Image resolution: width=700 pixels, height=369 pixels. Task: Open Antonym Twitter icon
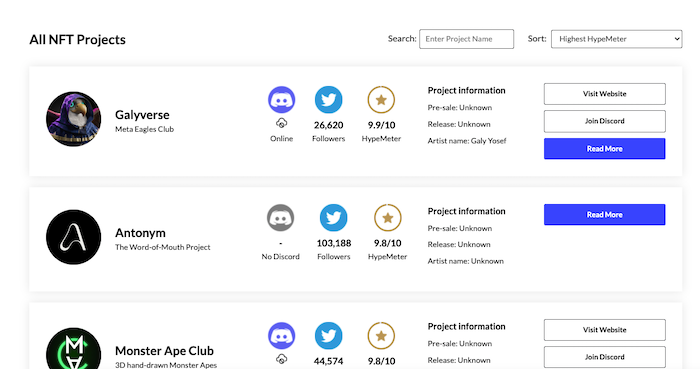333,218
